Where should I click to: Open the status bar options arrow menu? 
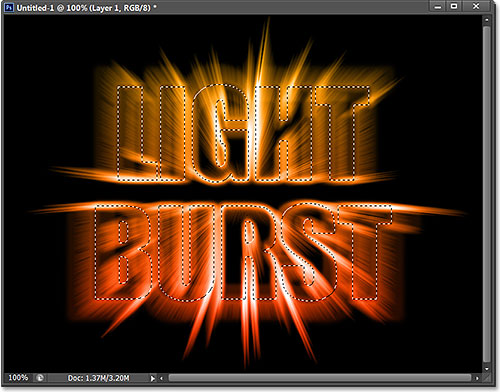[152, 378]
